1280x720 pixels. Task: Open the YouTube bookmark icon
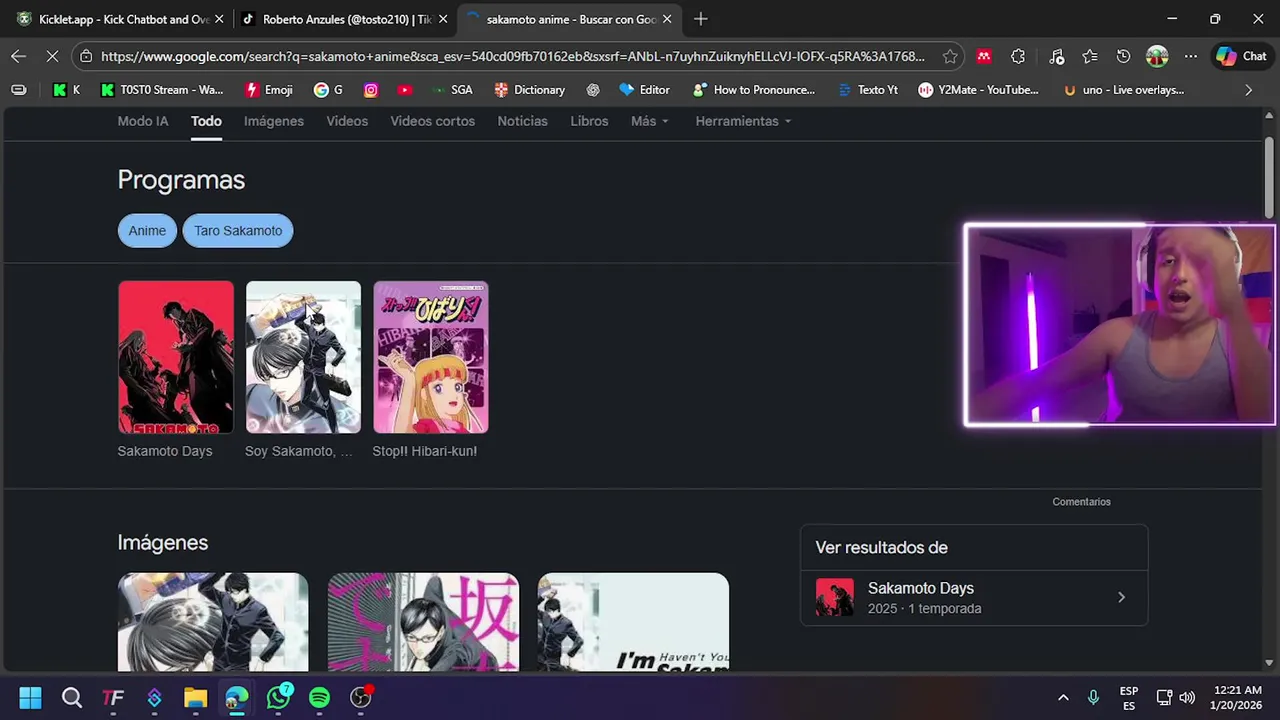[x=404, y=90]
